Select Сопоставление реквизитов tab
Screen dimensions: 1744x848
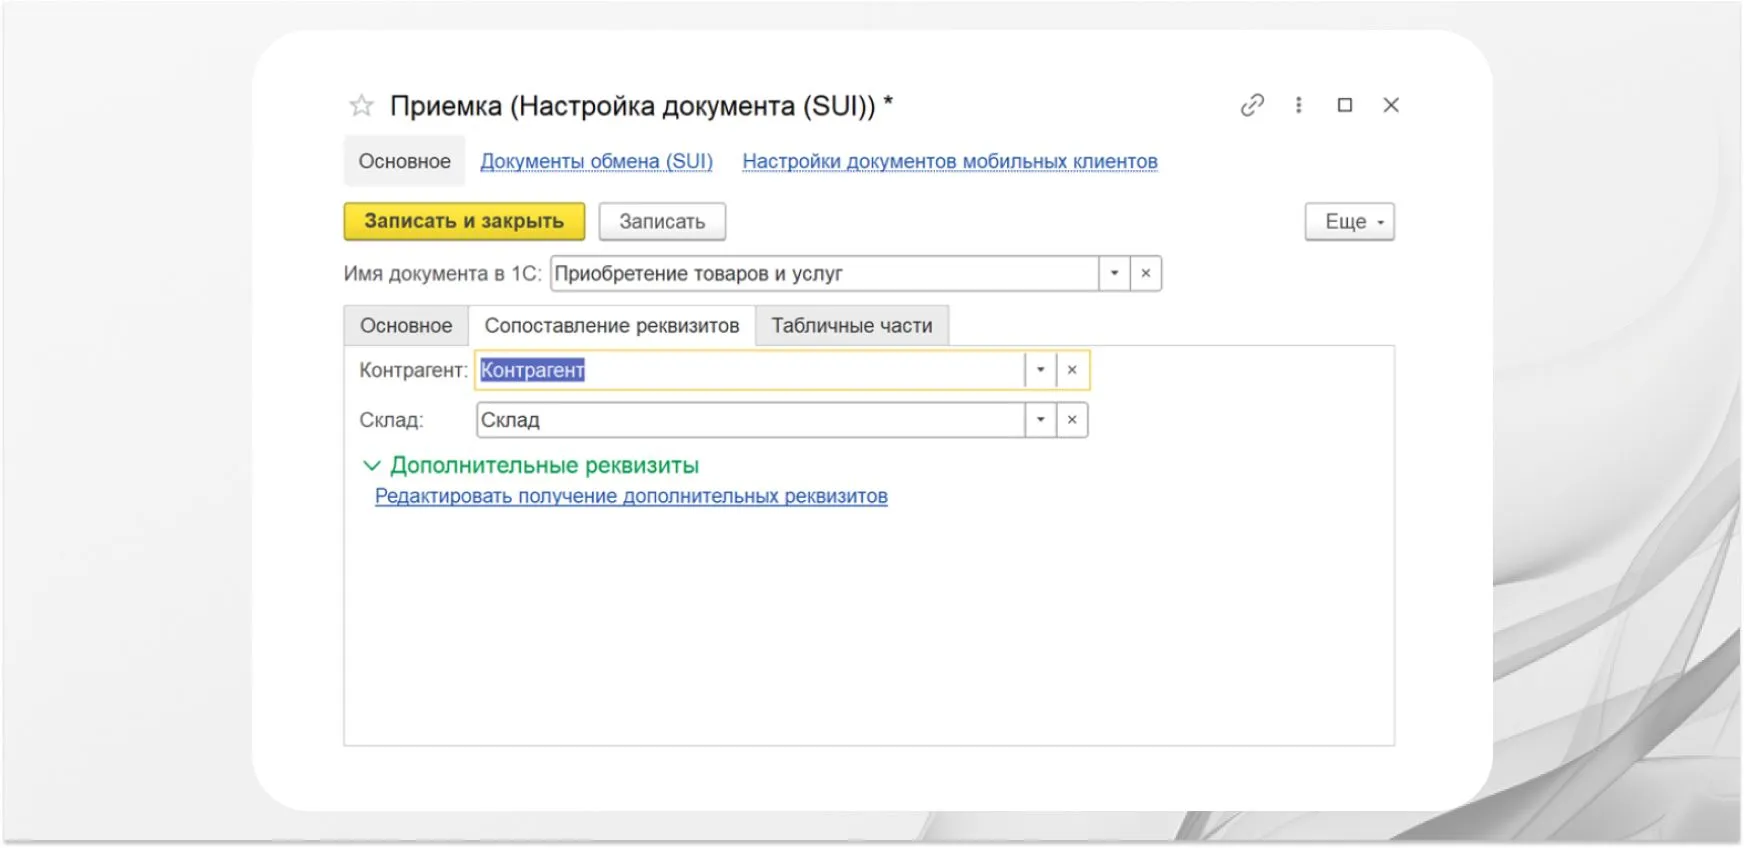(x=612, y=326)
